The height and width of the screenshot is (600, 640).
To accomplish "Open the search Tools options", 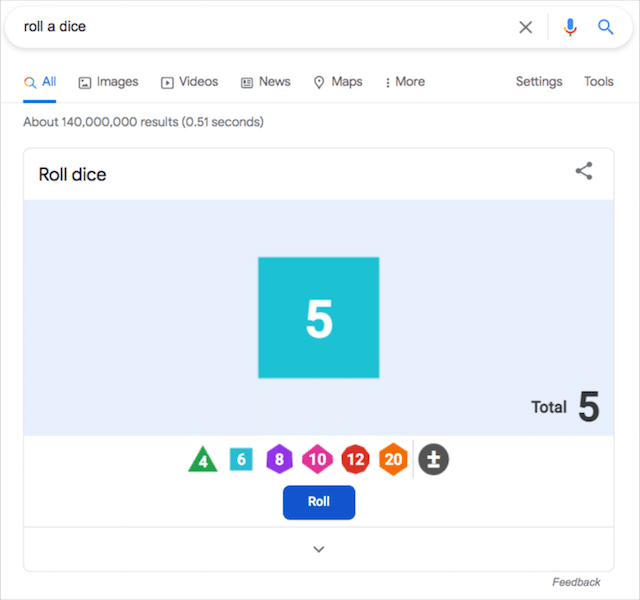I will 599,82.
